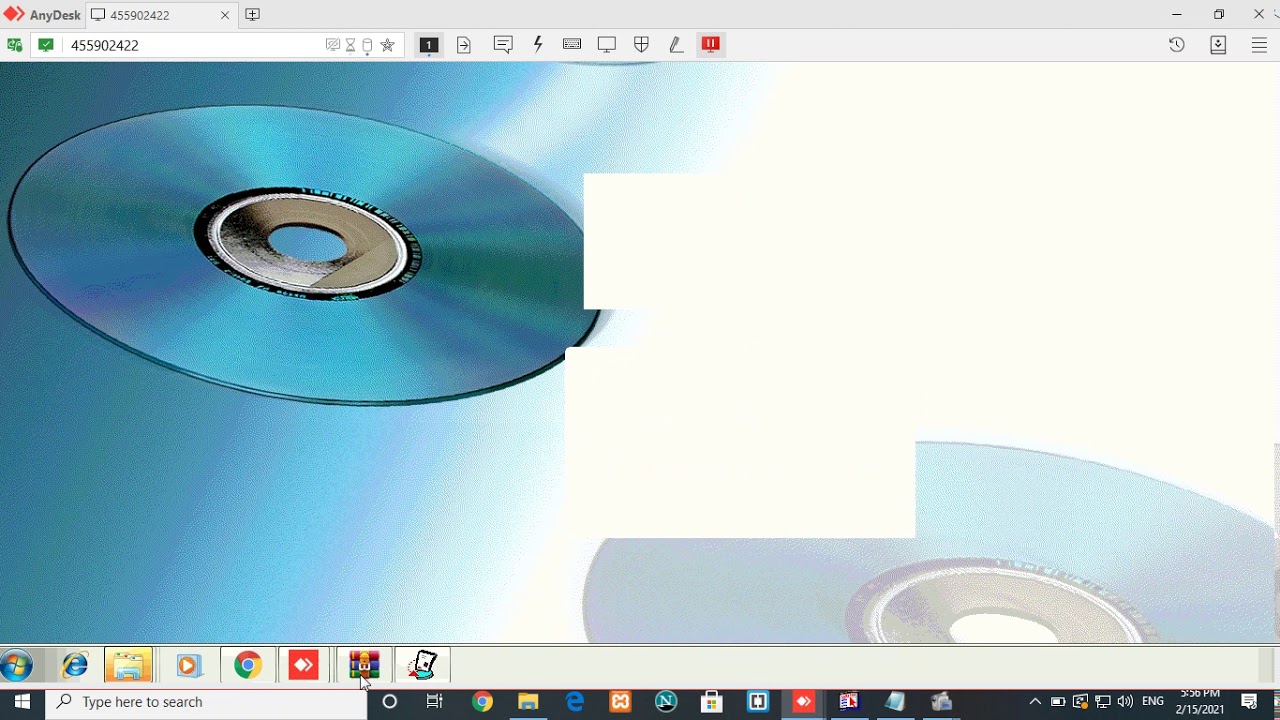Open the Actions lightning bolt menu
The image size is (1280, 720).
[x=538, y=44]
